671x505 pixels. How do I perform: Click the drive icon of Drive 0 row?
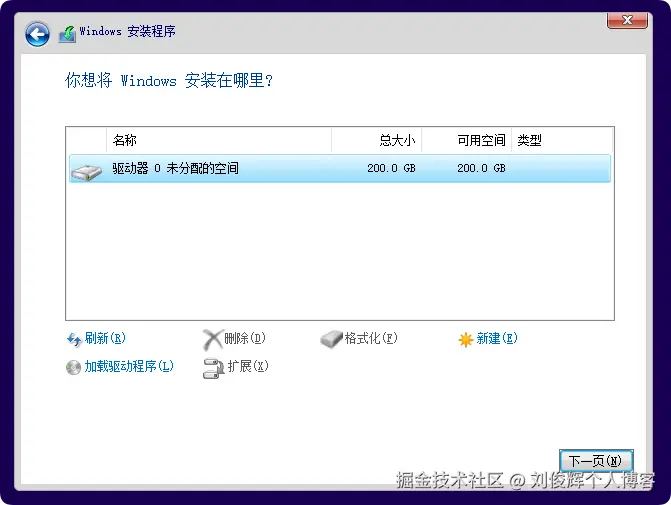[x=86, y=172]
